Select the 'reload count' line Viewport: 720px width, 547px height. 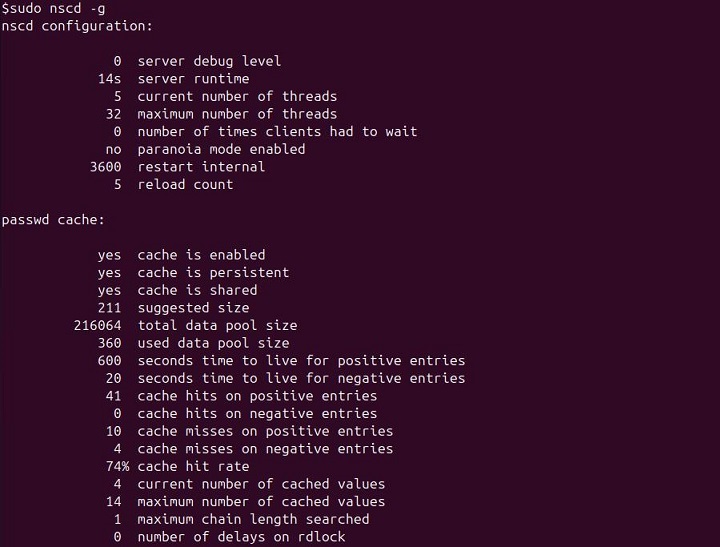coord(185,184)
